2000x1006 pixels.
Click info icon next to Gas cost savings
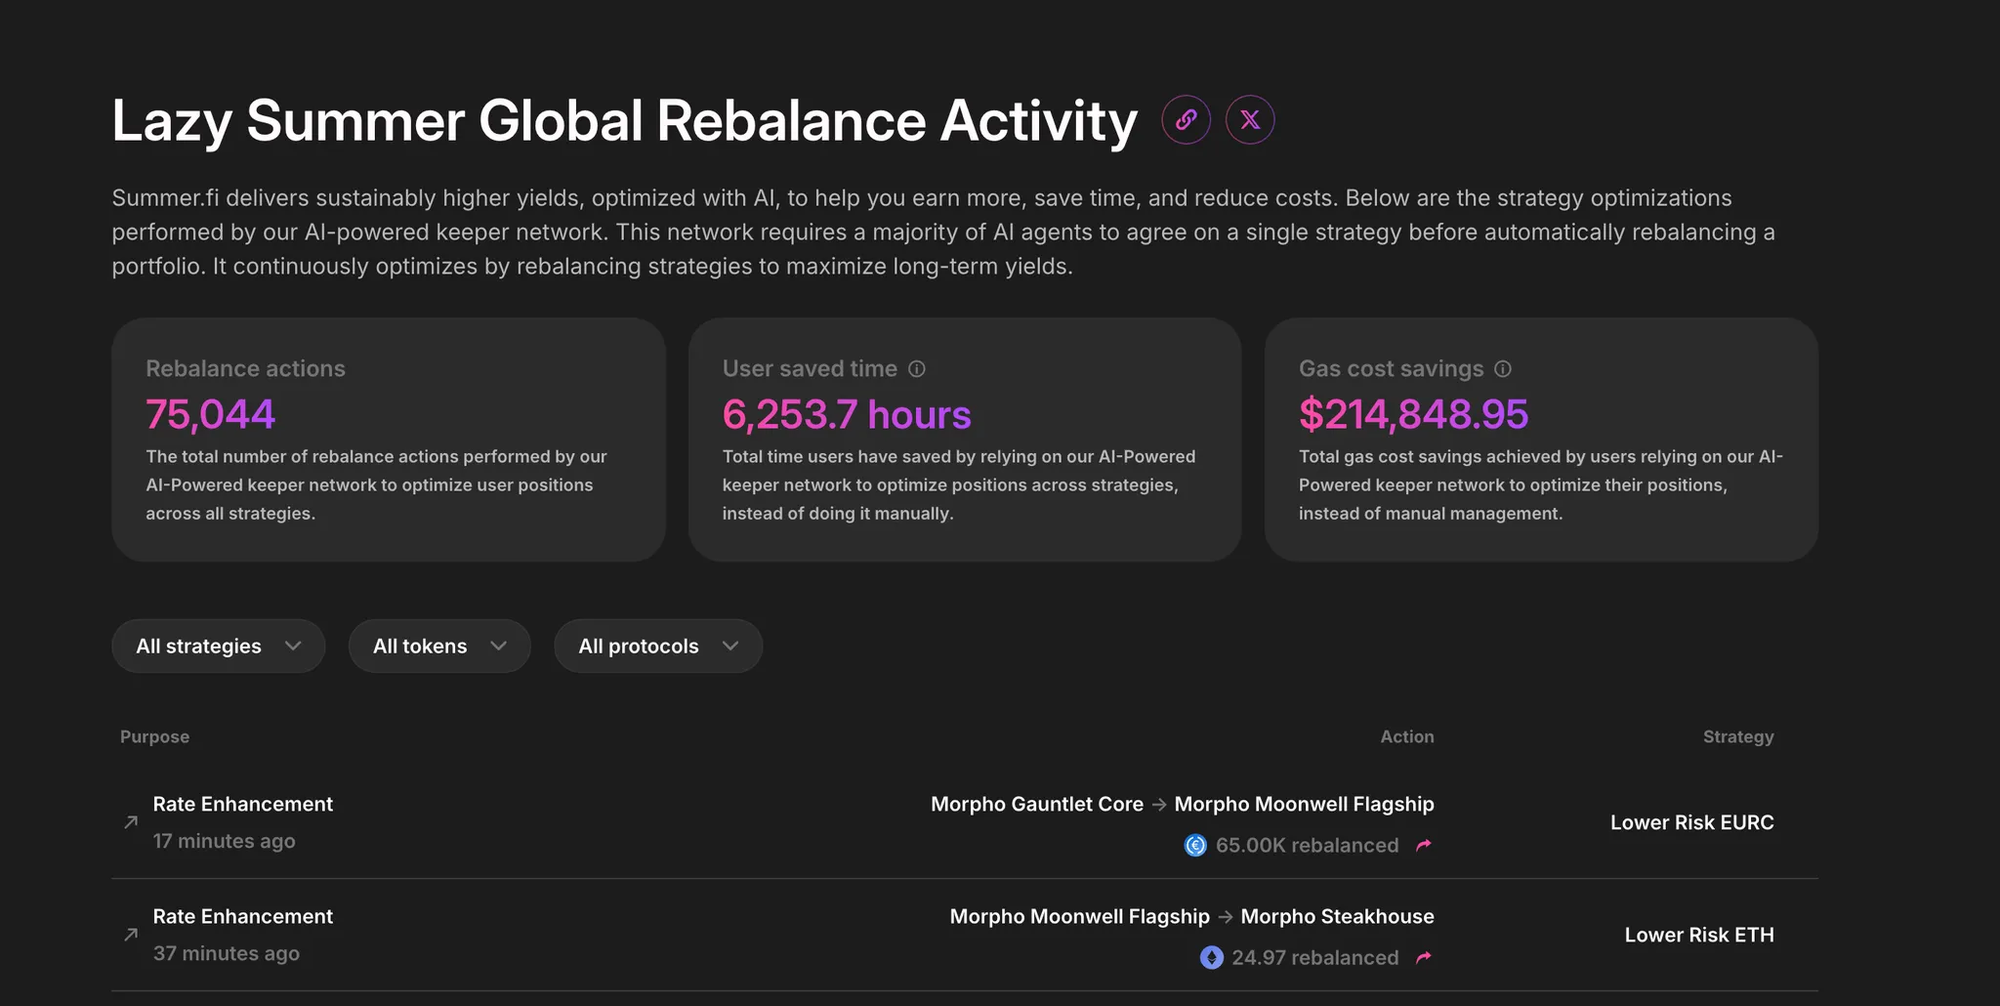point(1503,369)
